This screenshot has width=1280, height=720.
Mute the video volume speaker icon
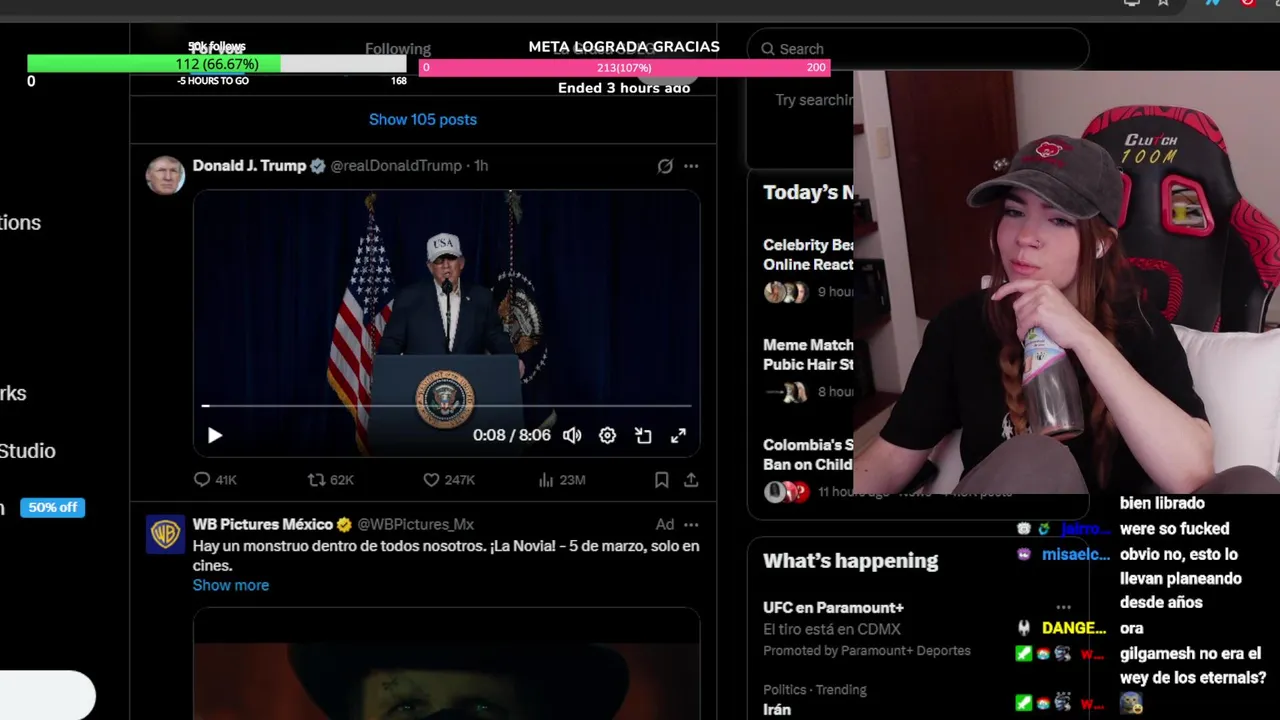572,435
